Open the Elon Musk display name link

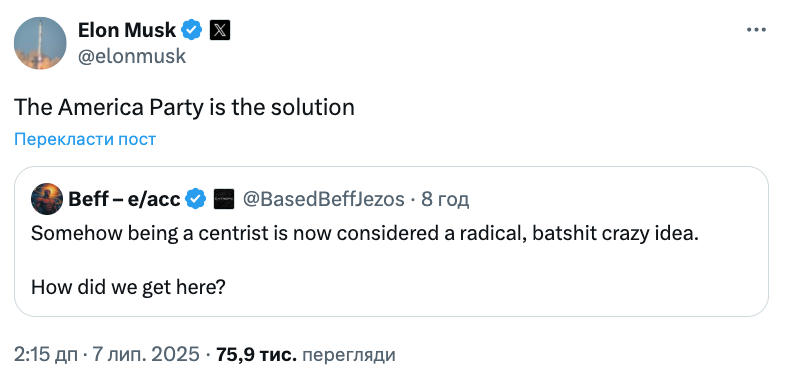pos(127,31)
